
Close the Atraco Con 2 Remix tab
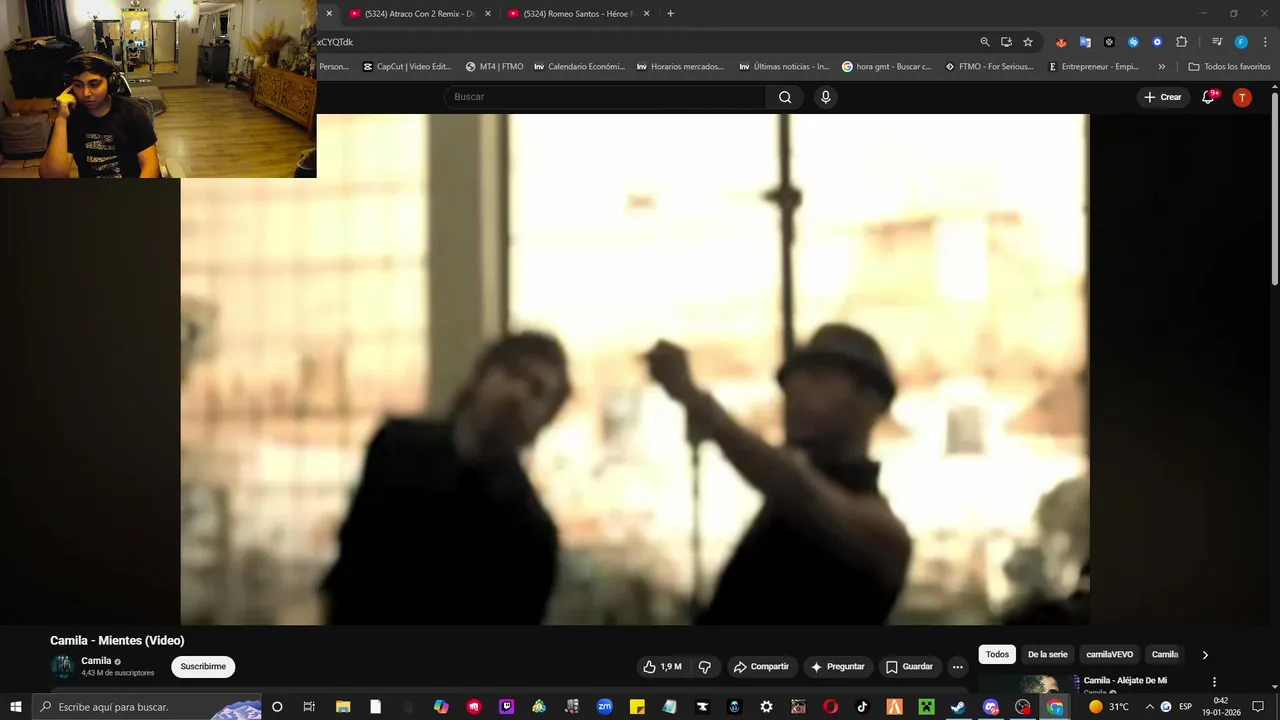[x=488, y=13]
